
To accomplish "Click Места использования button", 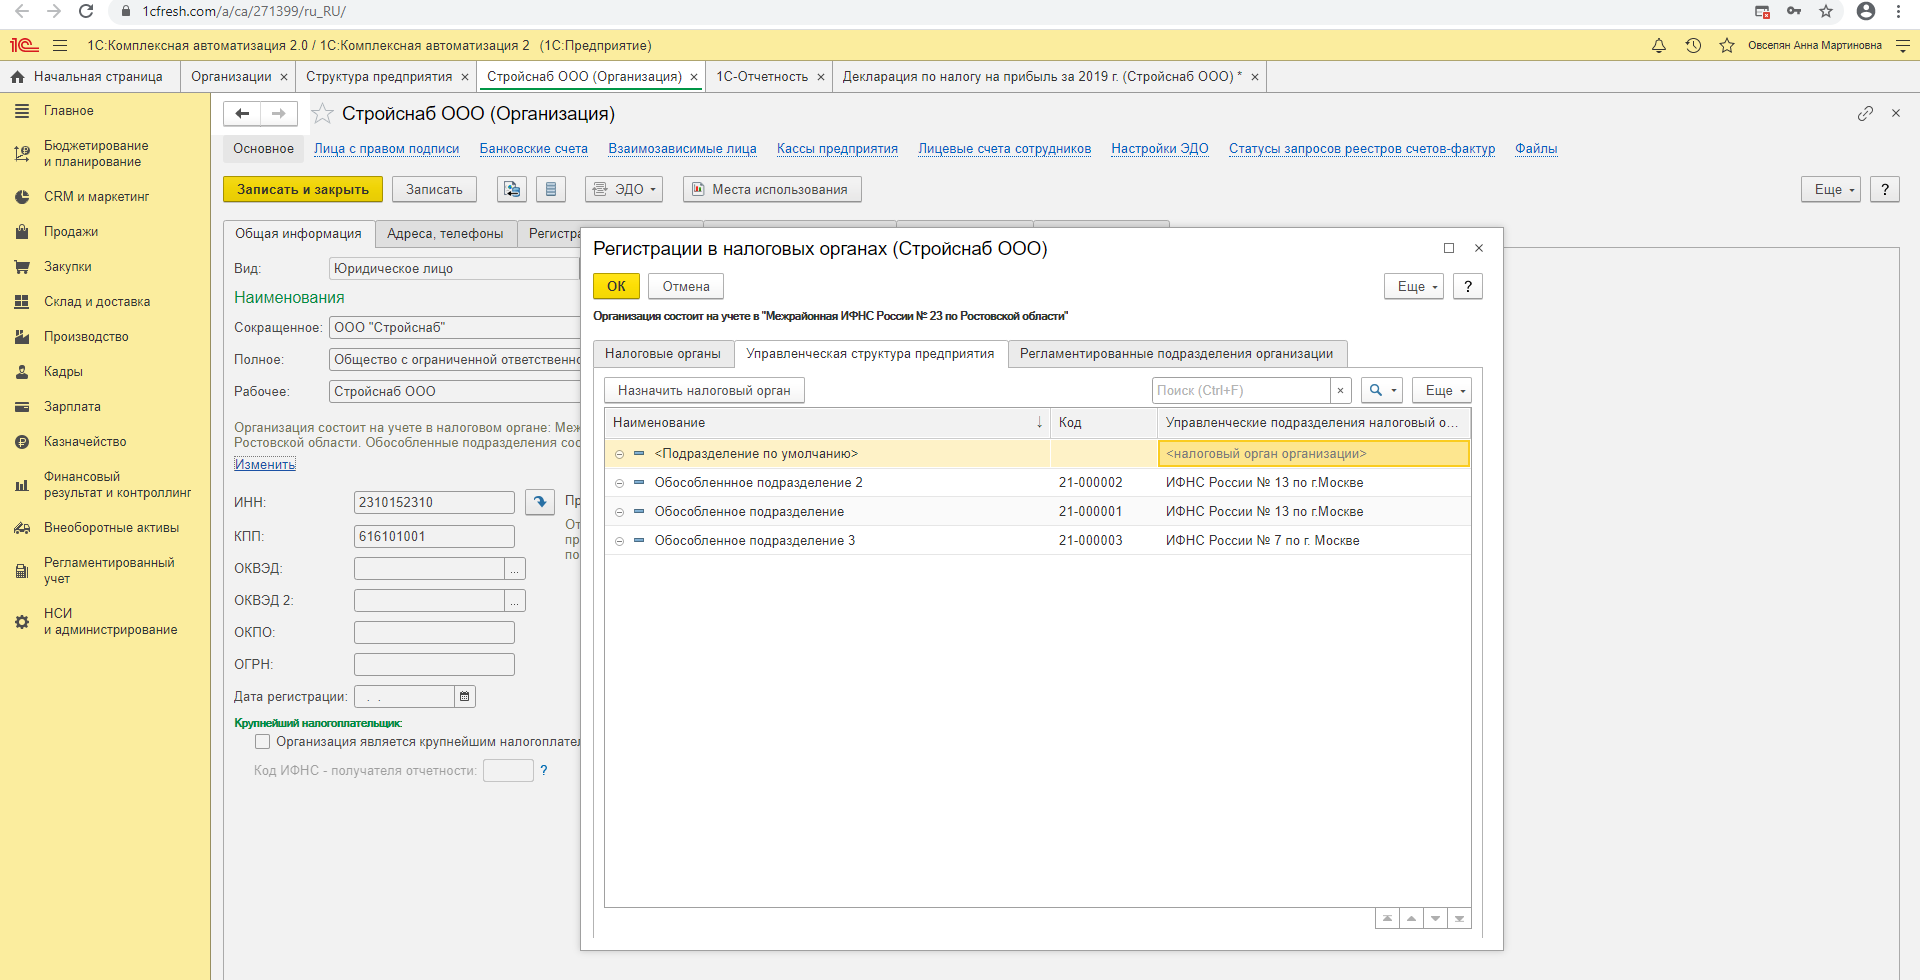I will [772, 189].
